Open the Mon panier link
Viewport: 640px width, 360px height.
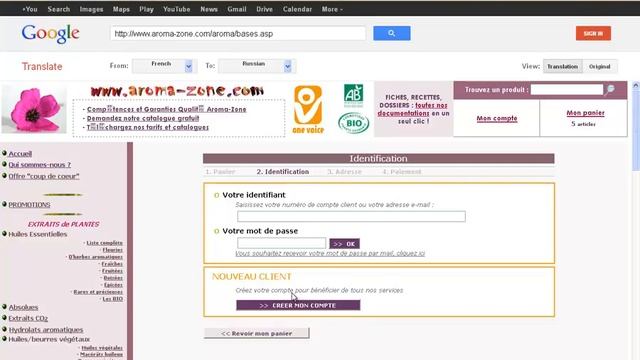[585, 113]
